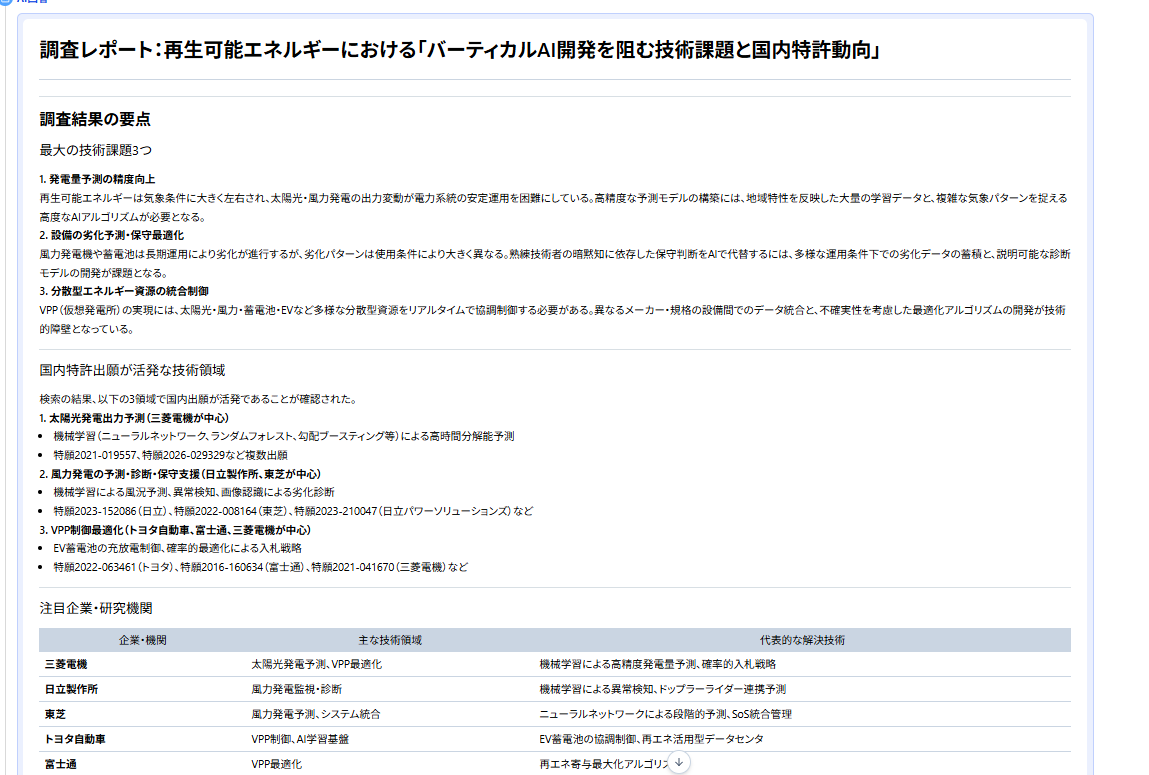Click bullet starting 特願2023-152086(日立)
Image resolution: width=1149 pixels, height=775 pixels.
click(293, 511)
